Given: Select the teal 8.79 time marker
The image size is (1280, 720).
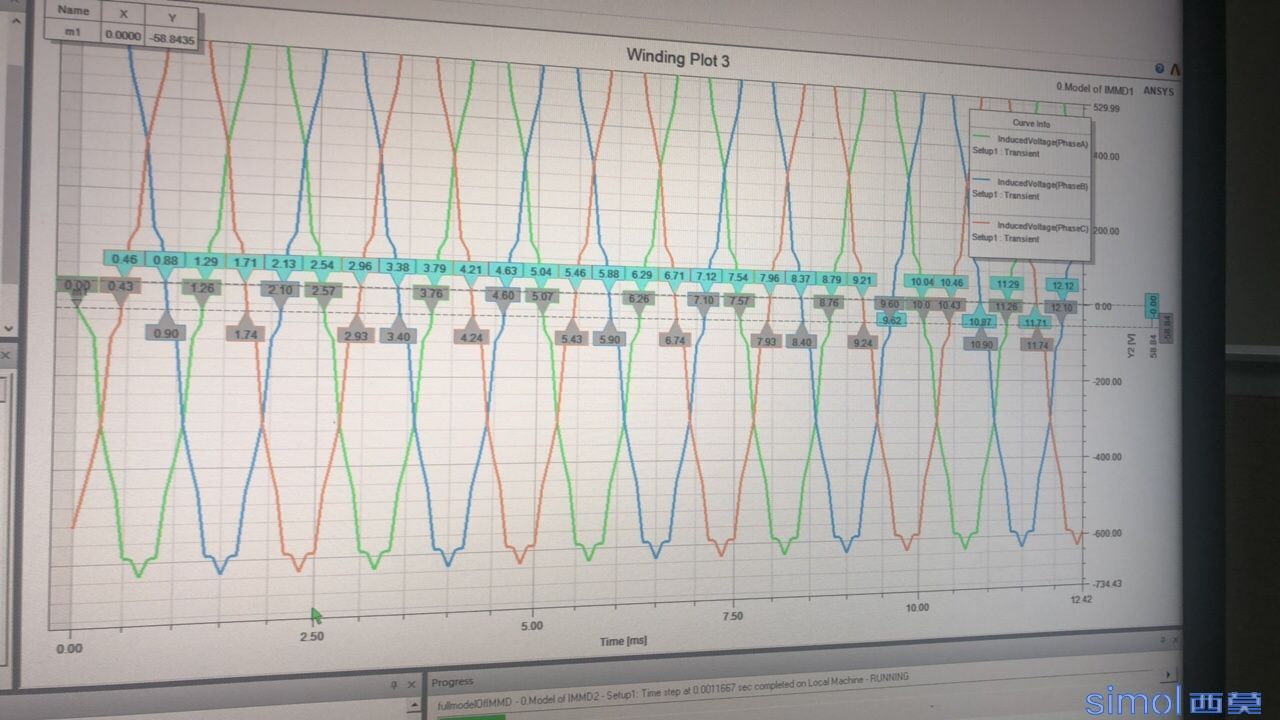Looking at the screenshot, I should pyautogui.click(x=830, y=279).
